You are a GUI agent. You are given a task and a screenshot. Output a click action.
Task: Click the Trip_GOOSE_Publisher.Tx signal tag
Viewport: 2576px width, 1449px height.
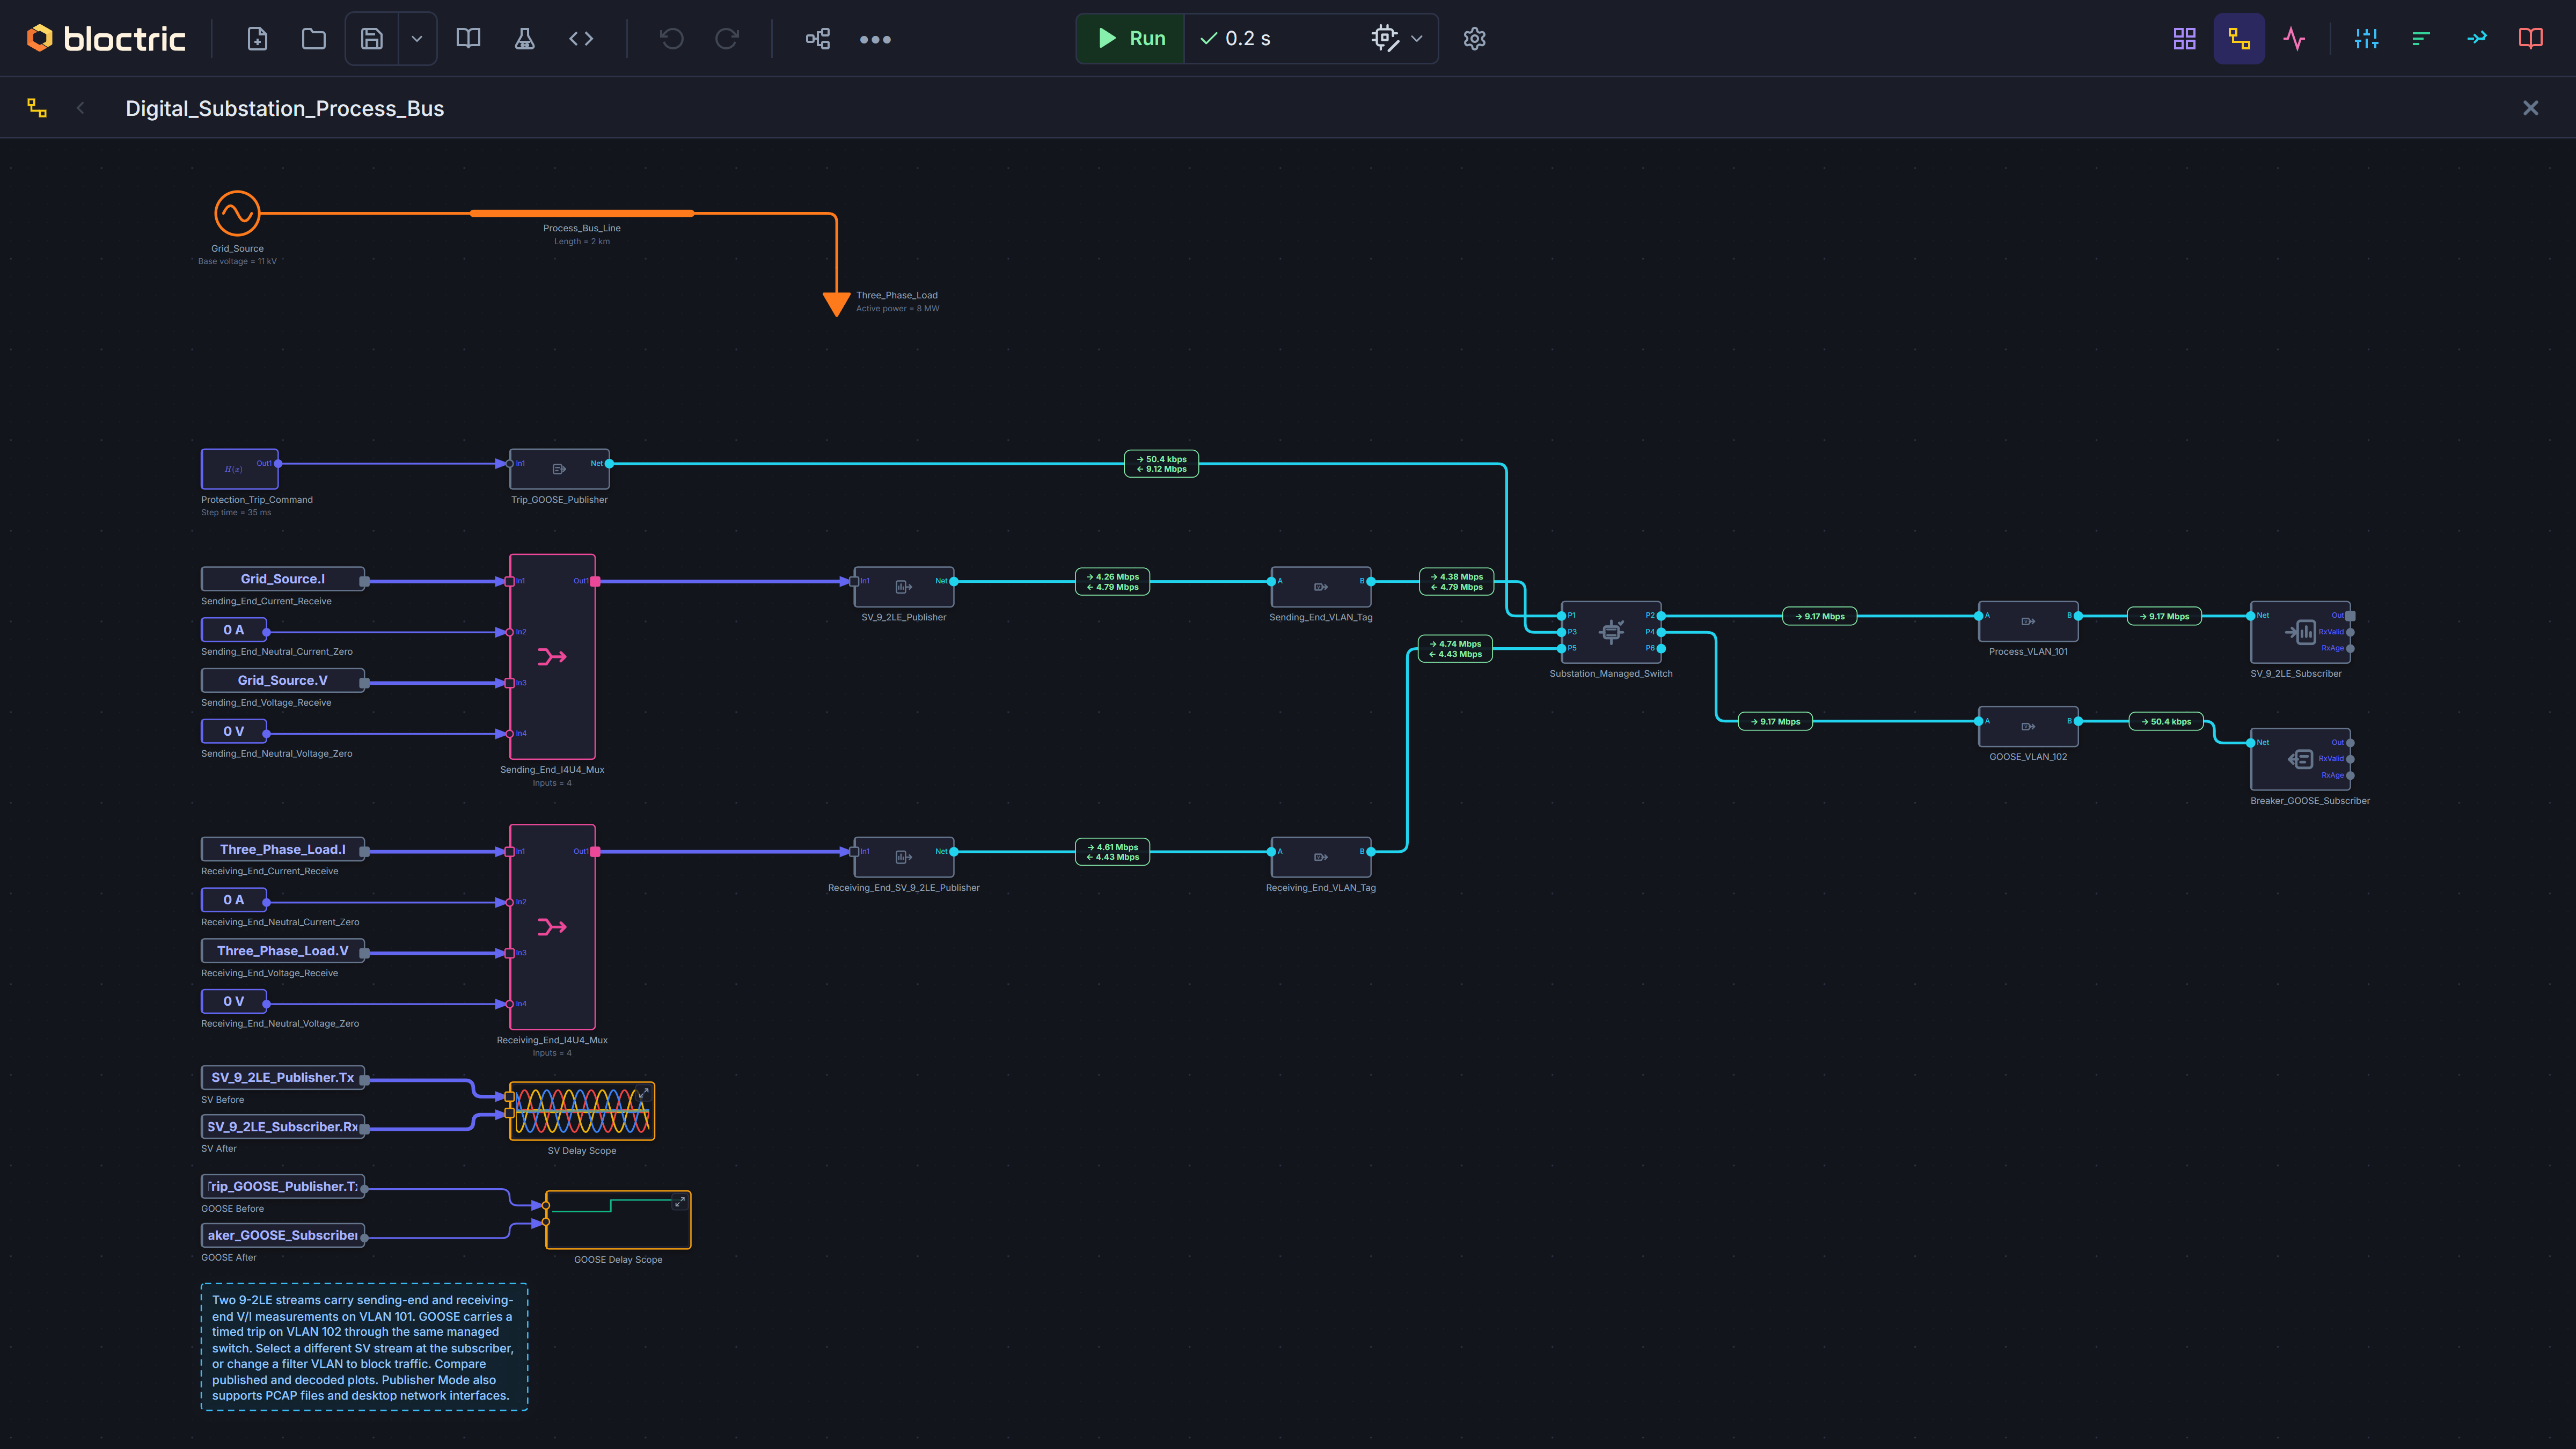click(283, 1186)
